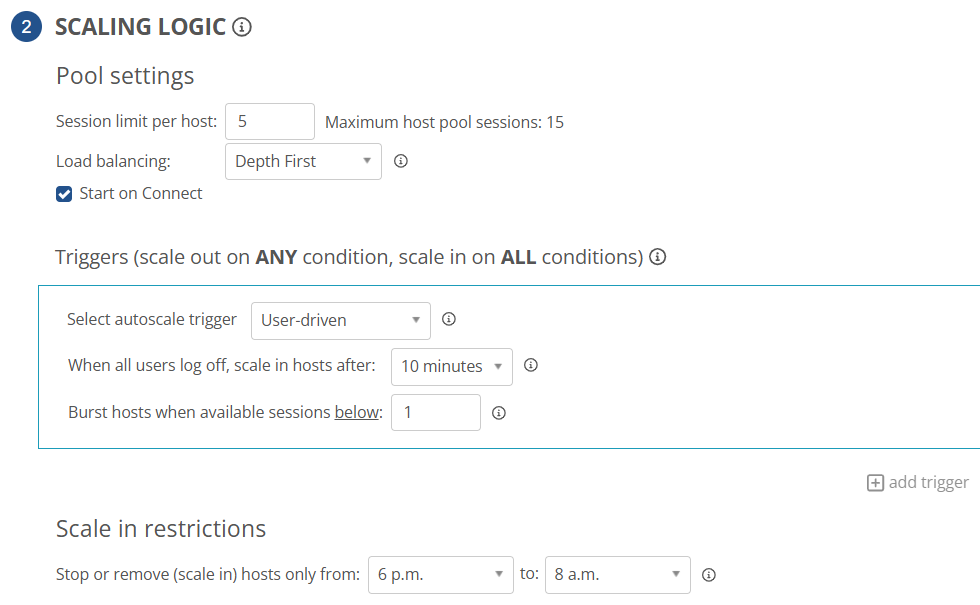Screen dimensions: 980x605
Task: Click info icon next to autoscale trigger dropdown
Action: coord(449,320)
